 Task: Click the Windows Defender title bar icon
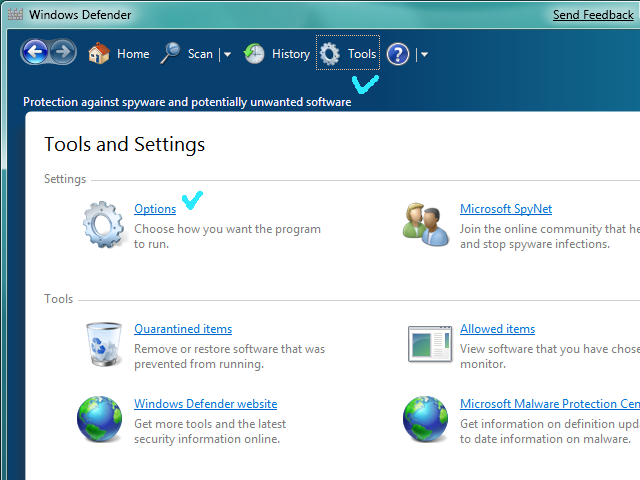point(15,14)
